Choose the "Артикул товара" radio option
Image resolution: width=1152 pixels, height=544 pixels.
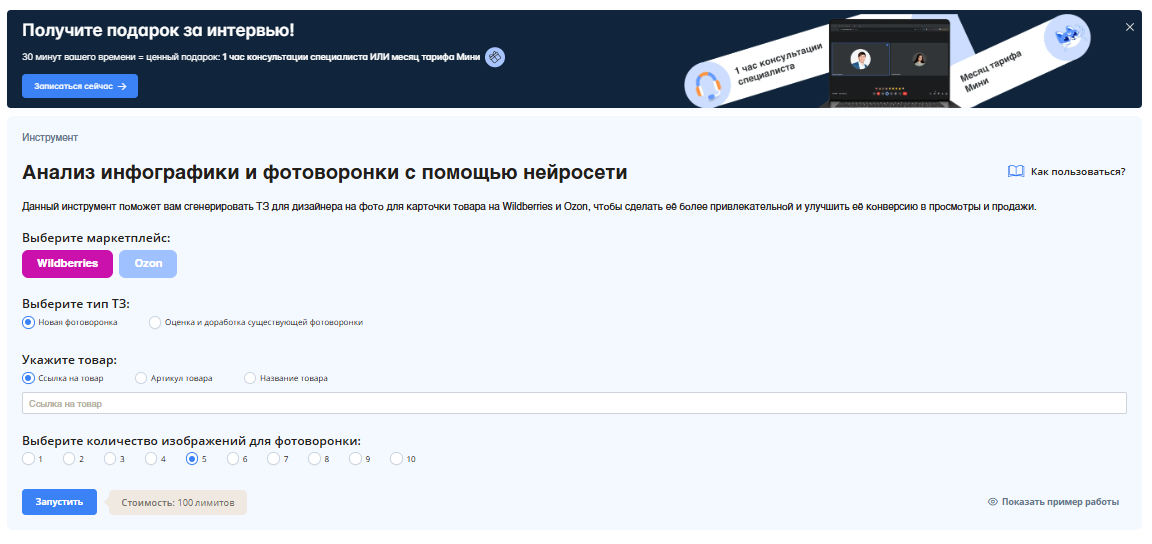click(141, 378)
